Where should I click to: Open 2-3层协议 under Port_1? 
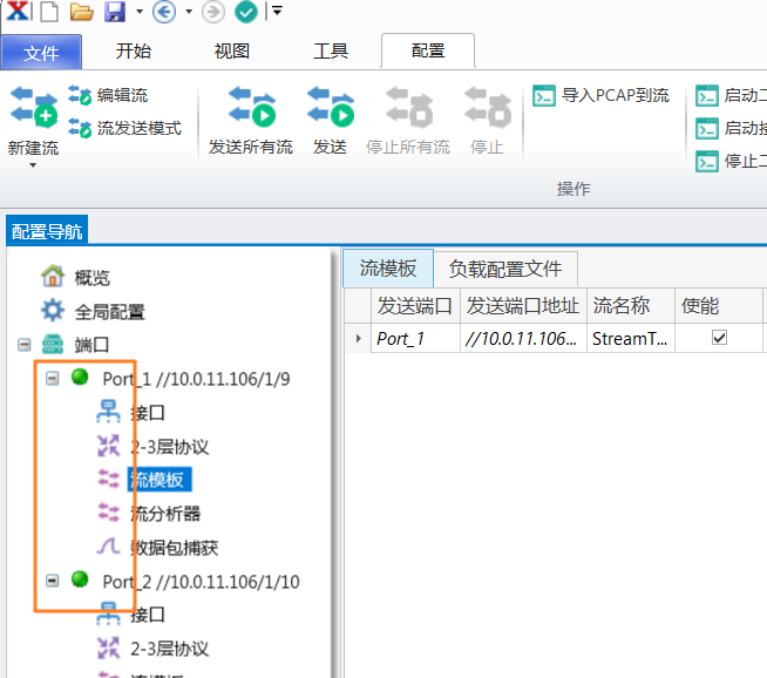pyautogui.click(x=169, y=447)
